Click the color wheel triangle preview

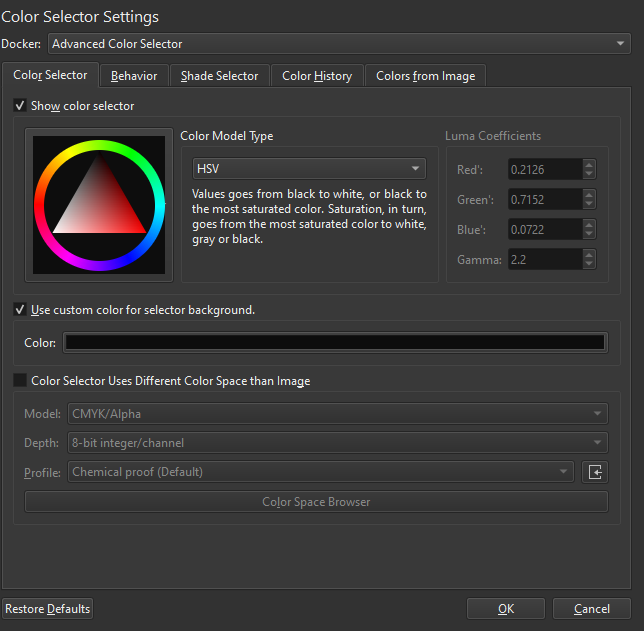99,205
